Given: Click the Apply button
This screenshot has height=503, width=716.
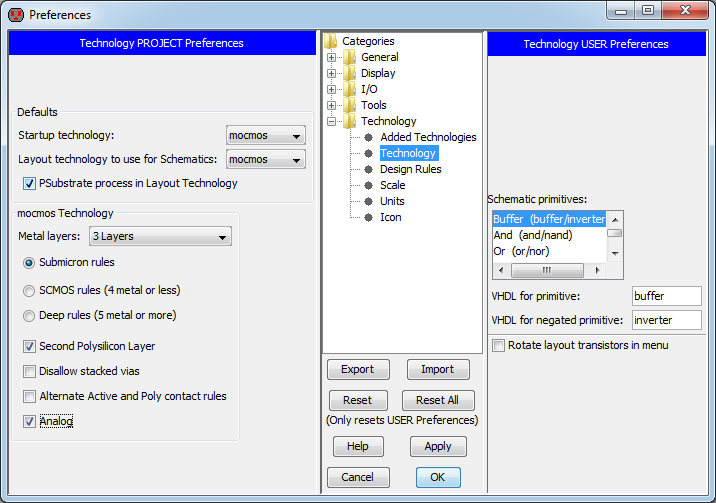Looking at the screenshot, I should tap(438, 446).
